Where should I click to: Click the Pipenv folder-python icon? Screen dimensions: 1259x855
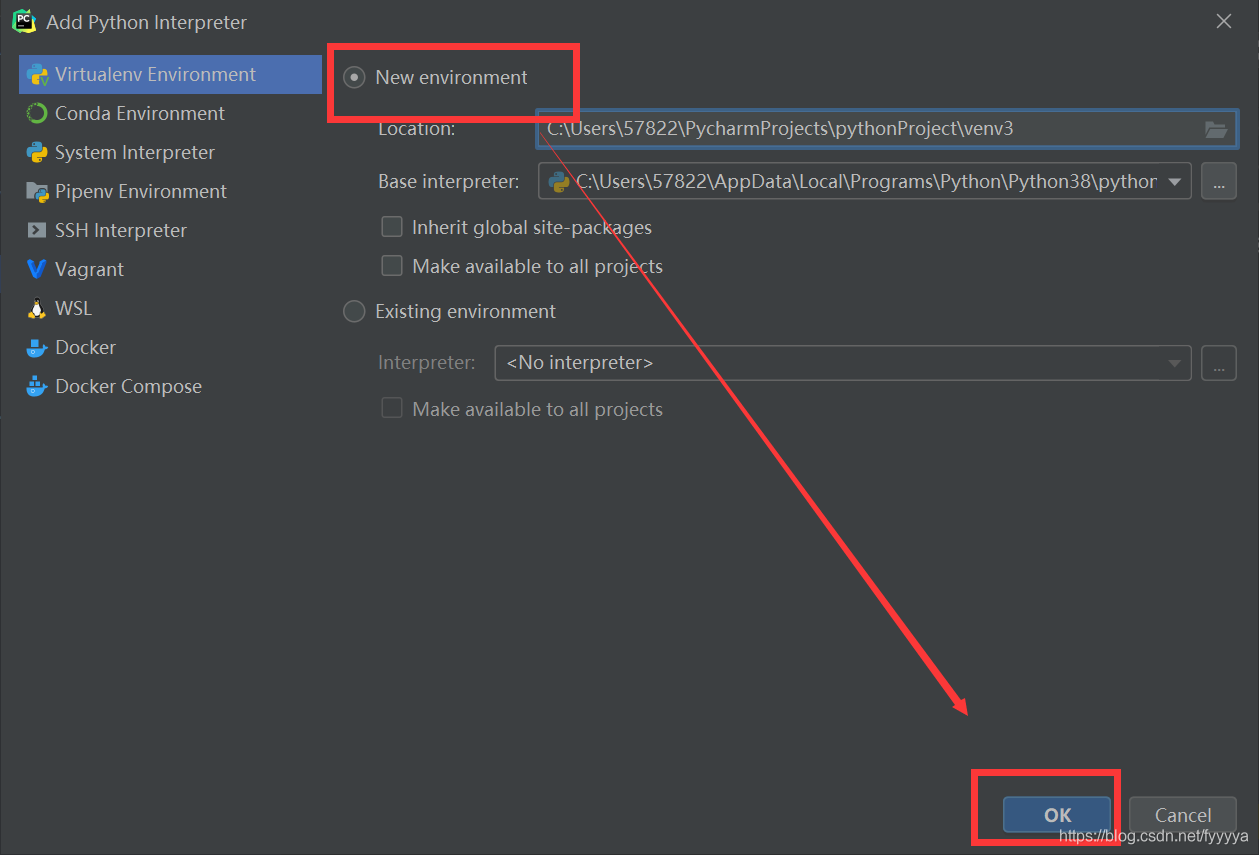tap(37, 191)
